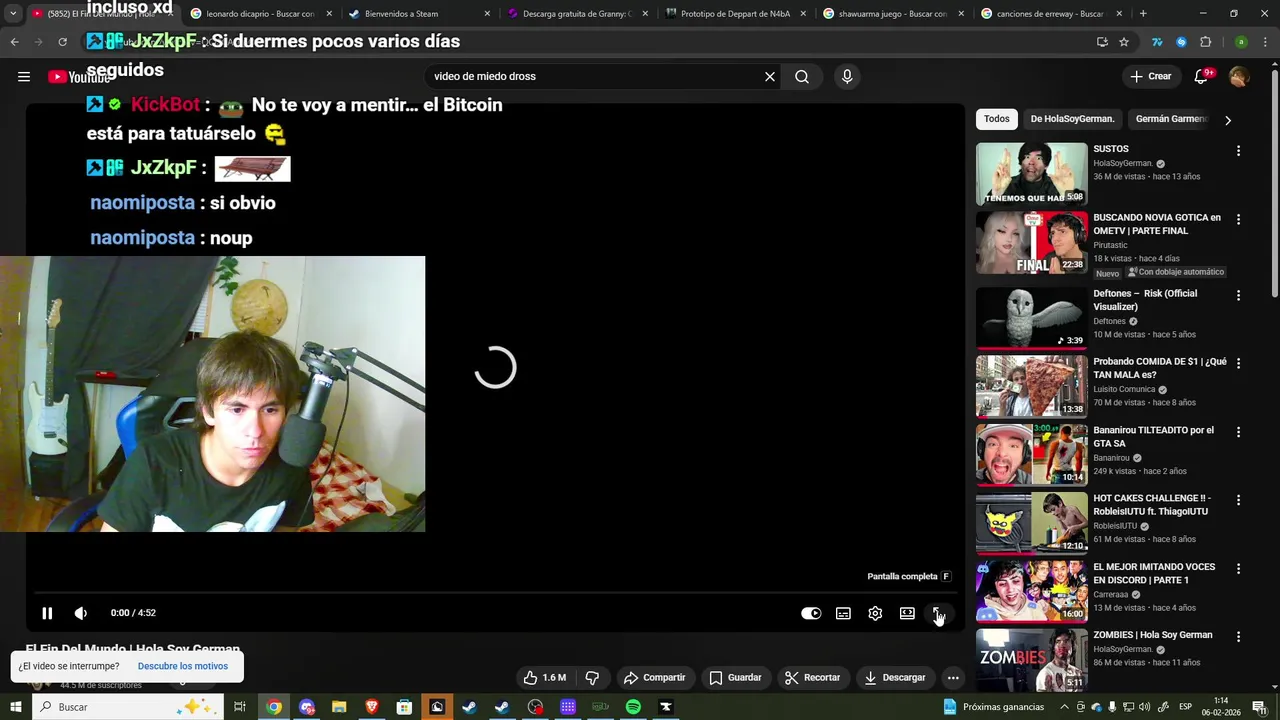This screenshot has width=1280, height=720.
Task: Open the tab search dropdown arrow
Action: point(12,14)
